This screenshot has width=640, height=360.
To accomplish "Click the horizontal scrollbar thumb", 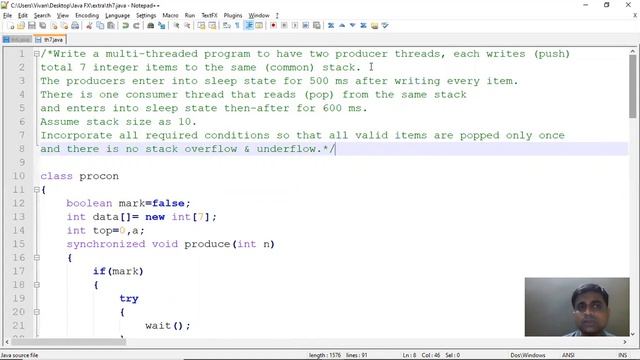I will click(x=68, y=342).
